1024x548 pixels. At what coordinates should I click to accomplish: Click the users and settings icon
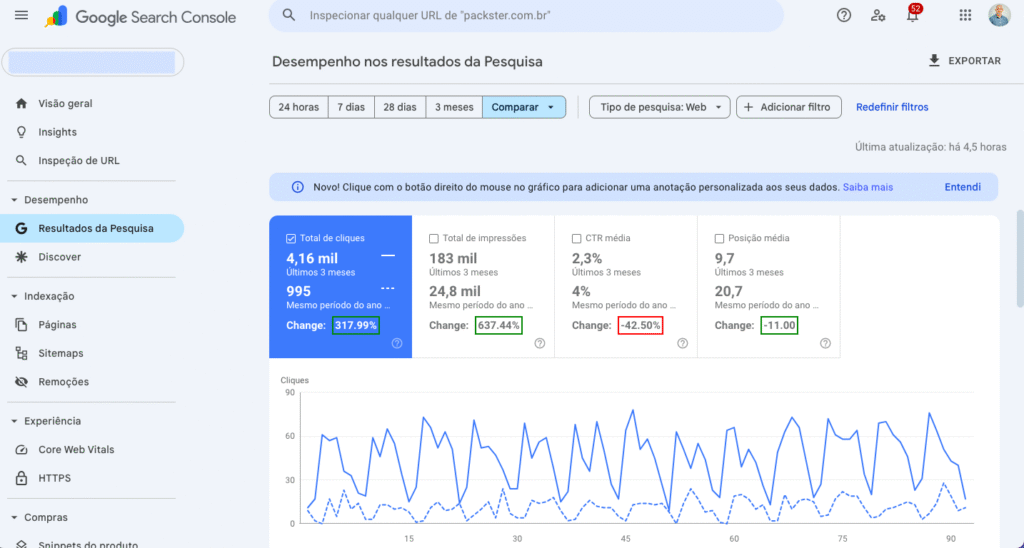877,16
